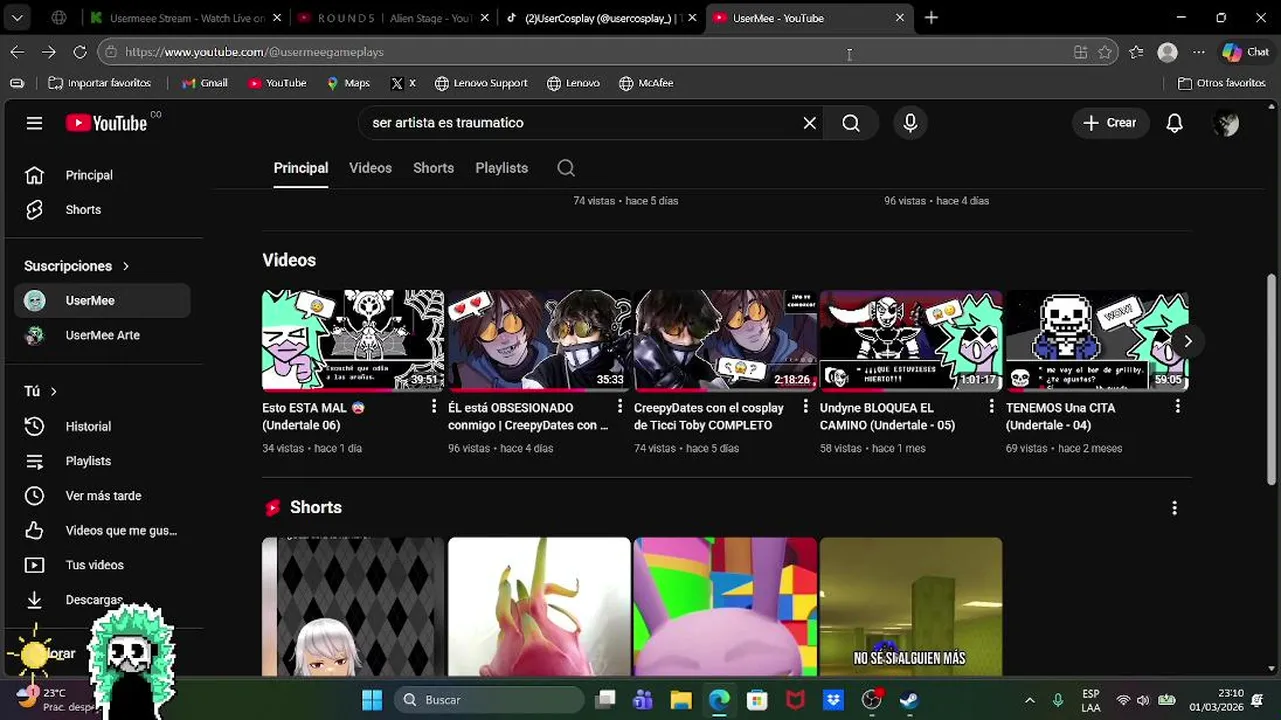Screen dimensions: 1281x720
Task: Click the magnifier search button
Action: point(851,123)
